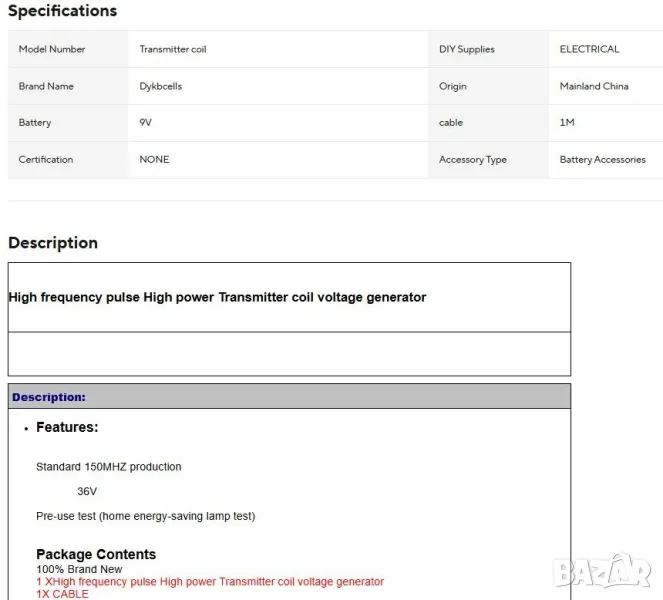
Task: Click the Transmitter coil value cell
Action: click(173, 49)
